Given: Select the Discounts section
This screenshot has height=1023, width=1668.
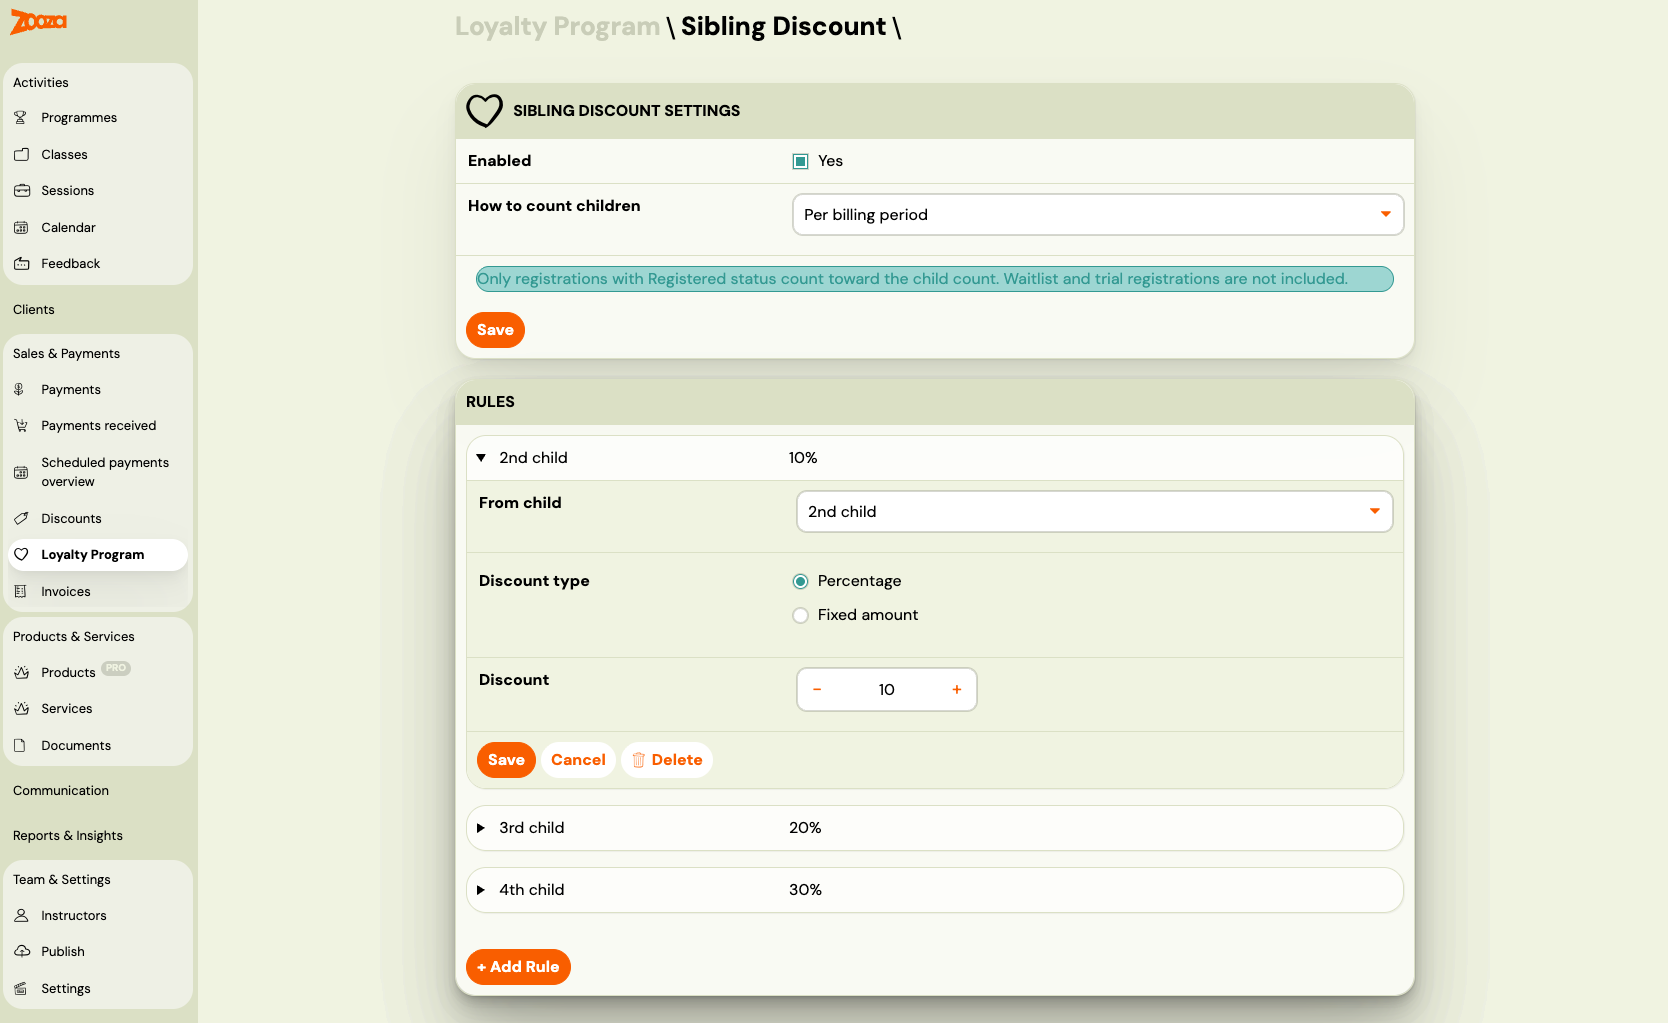Looking at the screenshot, I should tap(71, 518).
